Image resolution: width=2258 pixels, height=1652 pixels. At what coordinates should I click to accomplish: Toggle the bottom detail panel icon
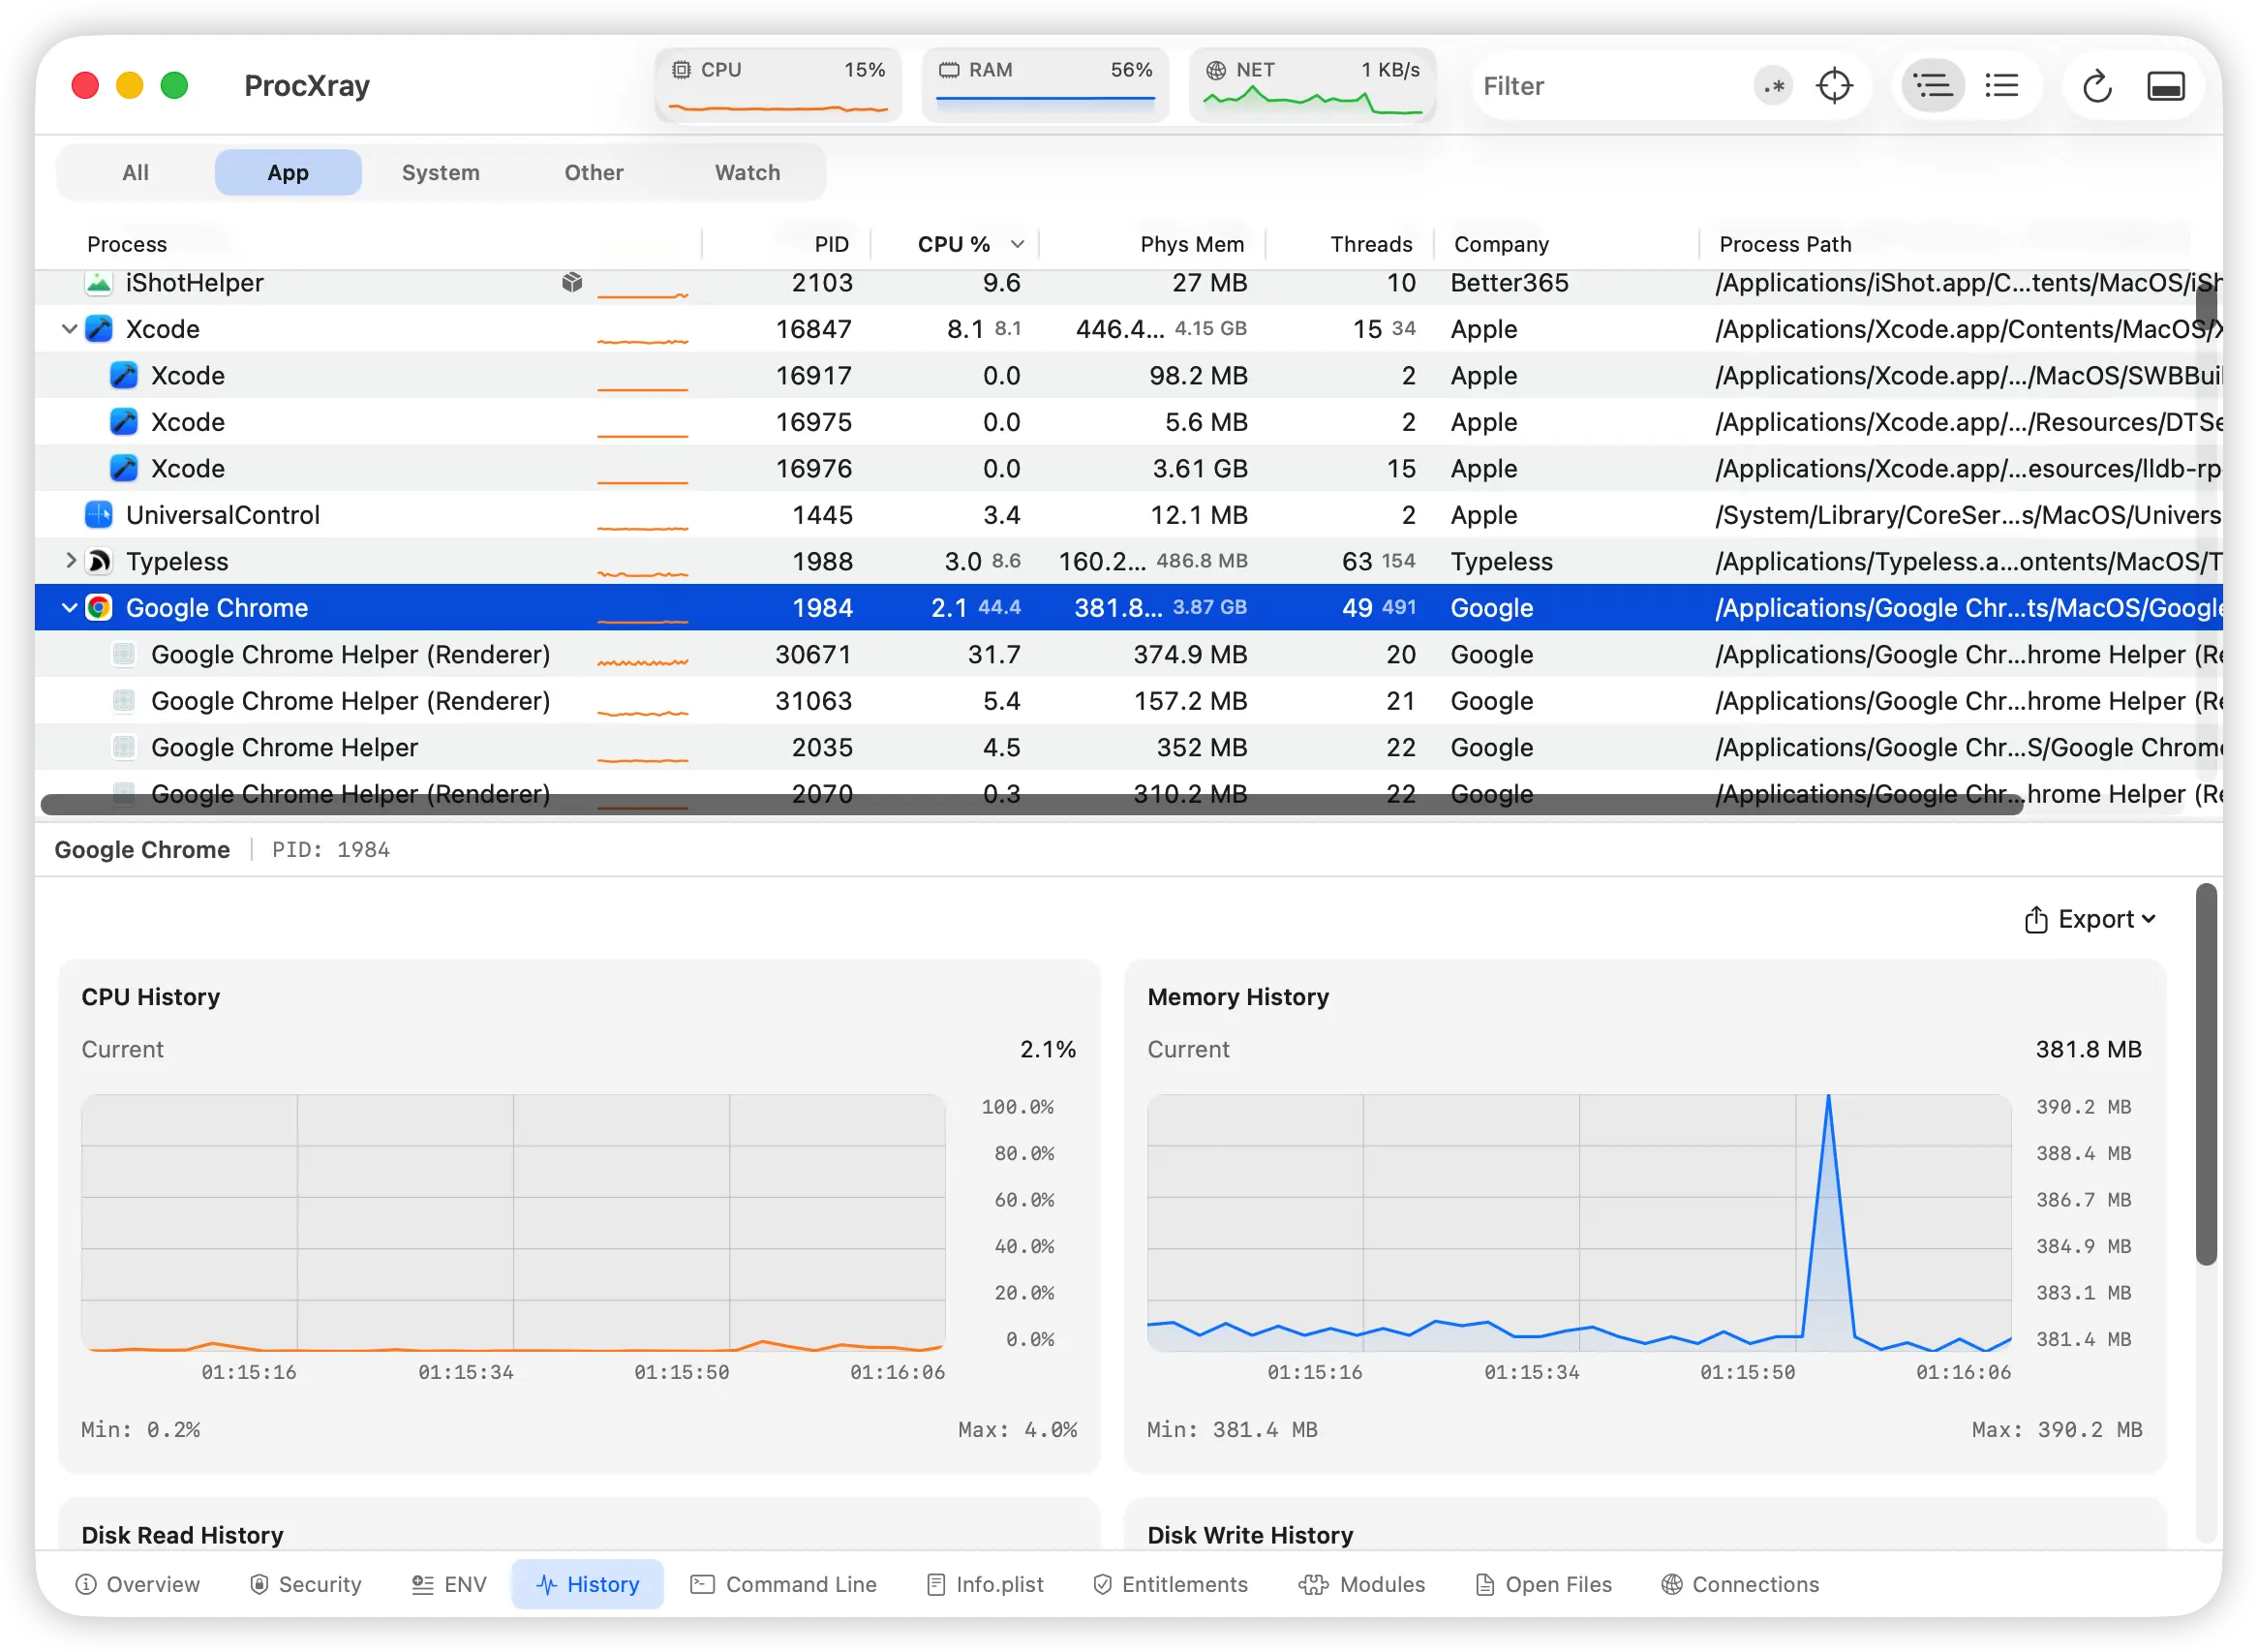(x=2166, y=86)
